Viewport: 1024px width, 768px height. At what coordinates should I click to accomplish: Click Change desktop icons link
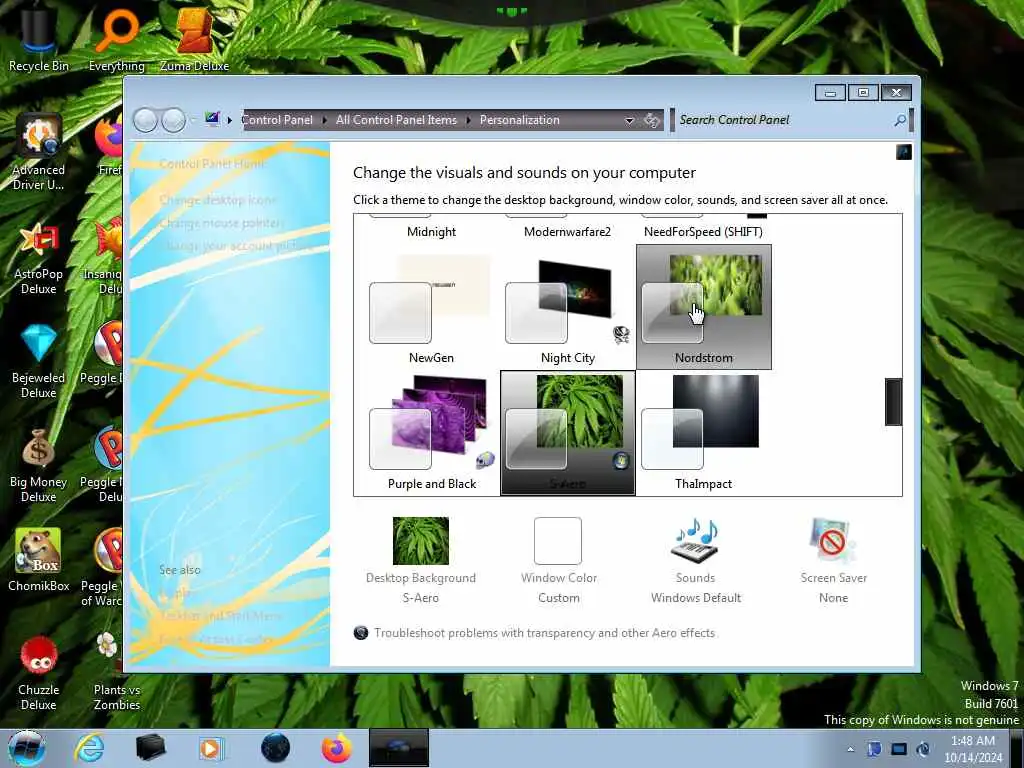(x=217, y=199)
